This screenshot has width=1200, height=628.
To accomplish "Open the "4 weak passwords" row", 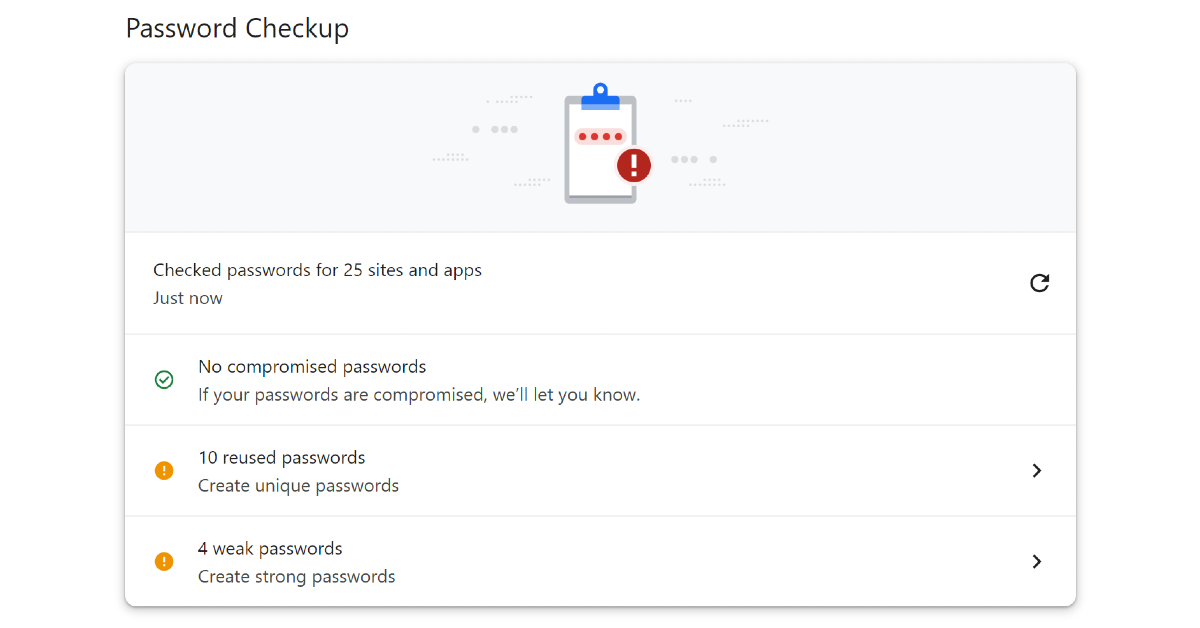I will [x=270, y=549].
